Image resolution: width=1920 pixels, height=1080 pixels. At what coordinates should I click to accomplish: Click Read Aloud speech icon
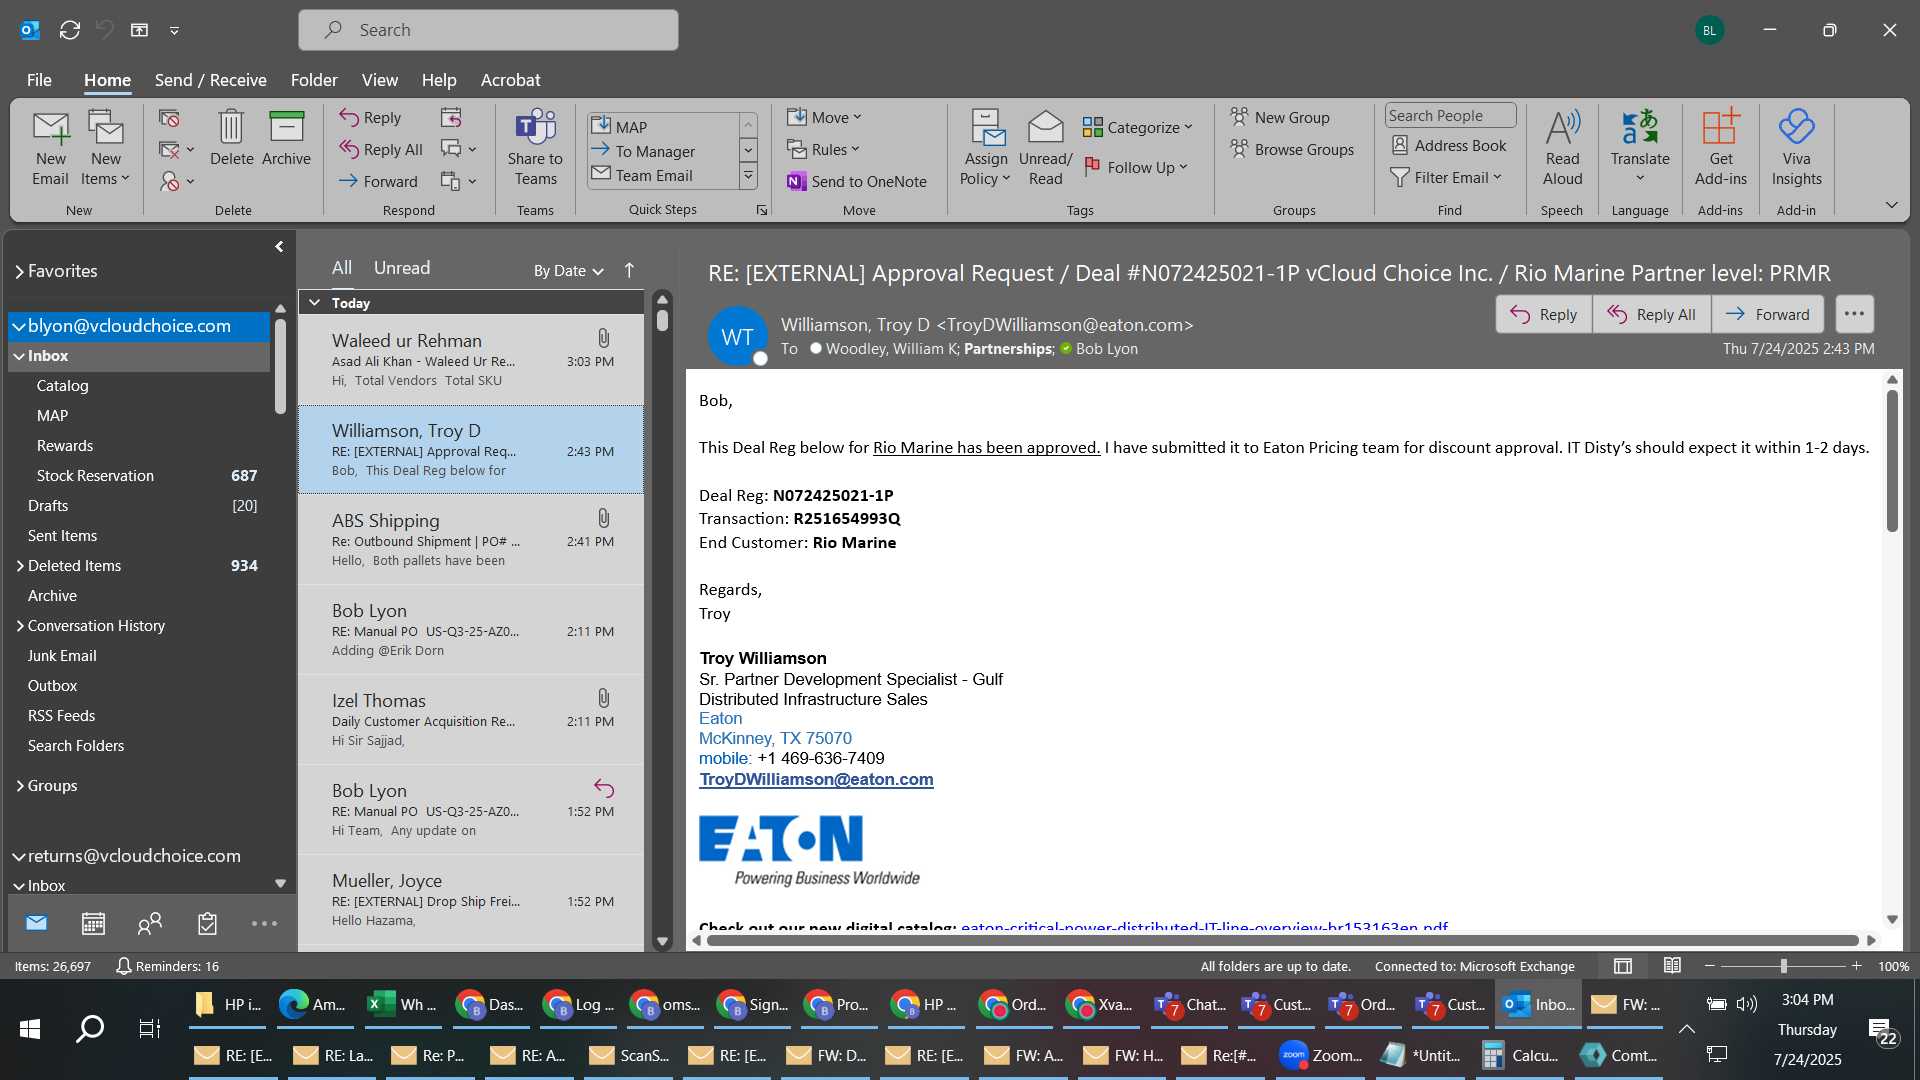tap(1562, 148)
